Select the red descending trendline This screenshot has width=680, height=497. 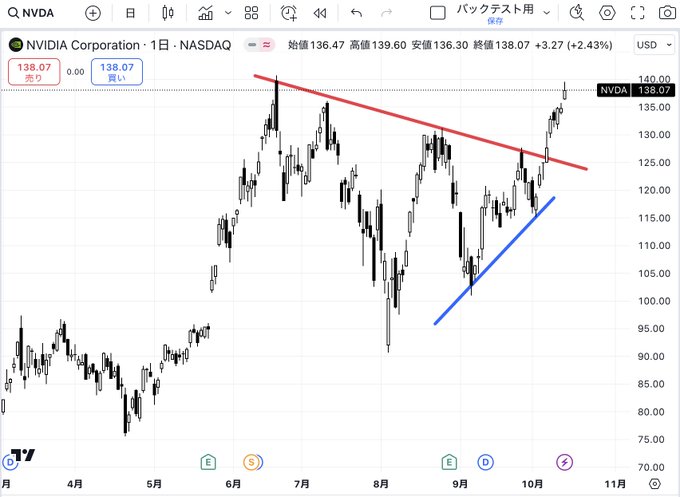tap(420, 122)
